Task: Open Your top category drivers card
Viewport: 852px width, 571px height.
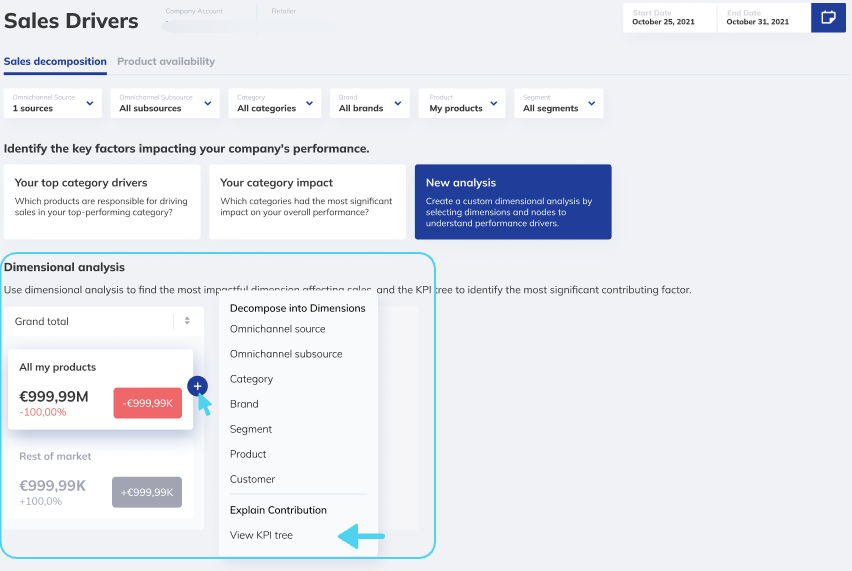Action: [102, 202]
